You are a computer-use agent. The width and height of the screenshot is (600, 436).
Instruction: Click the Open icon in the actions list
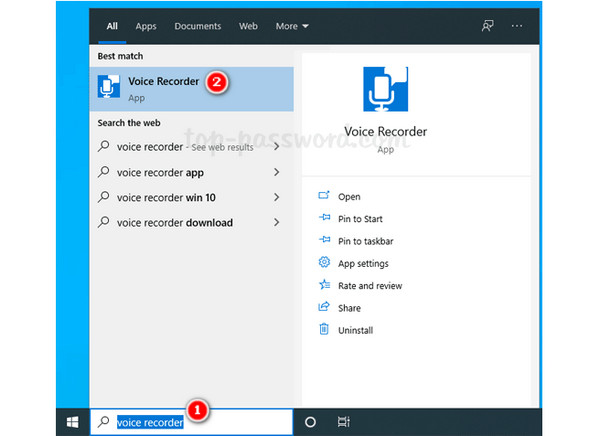tap(324, 196)
